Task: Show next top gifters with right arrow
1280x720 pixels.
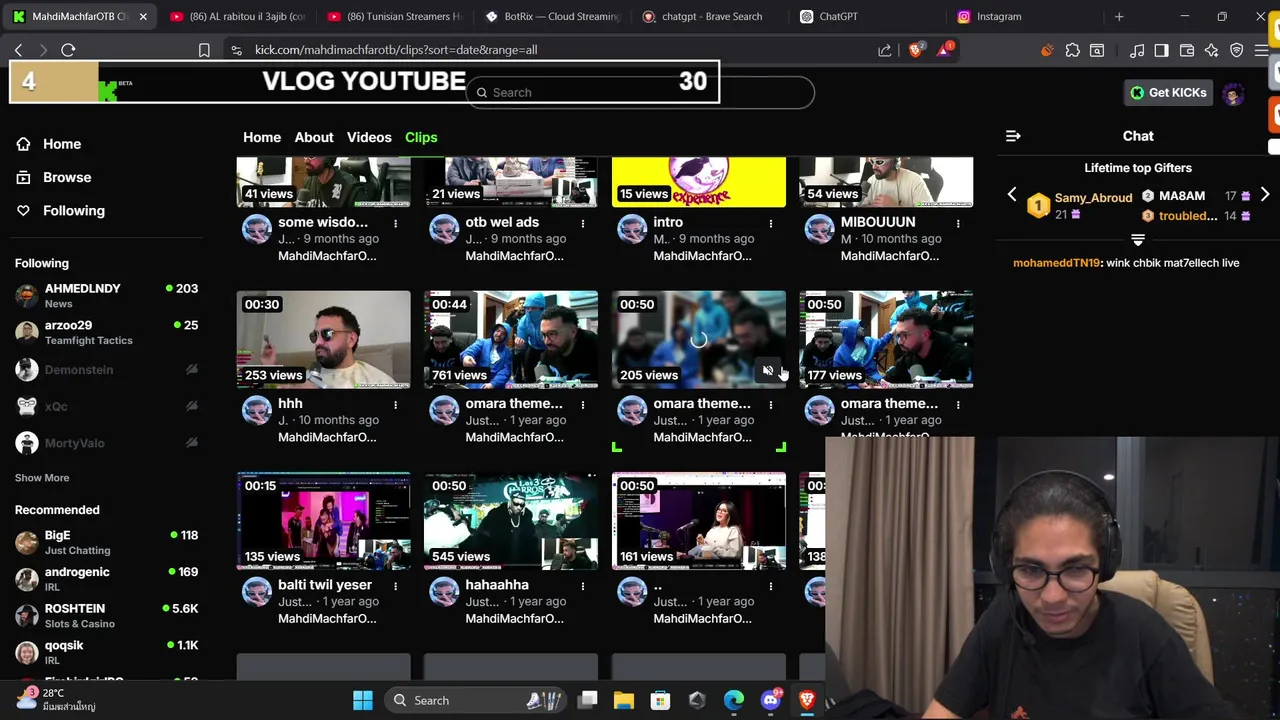Action: pos(1265,196)
